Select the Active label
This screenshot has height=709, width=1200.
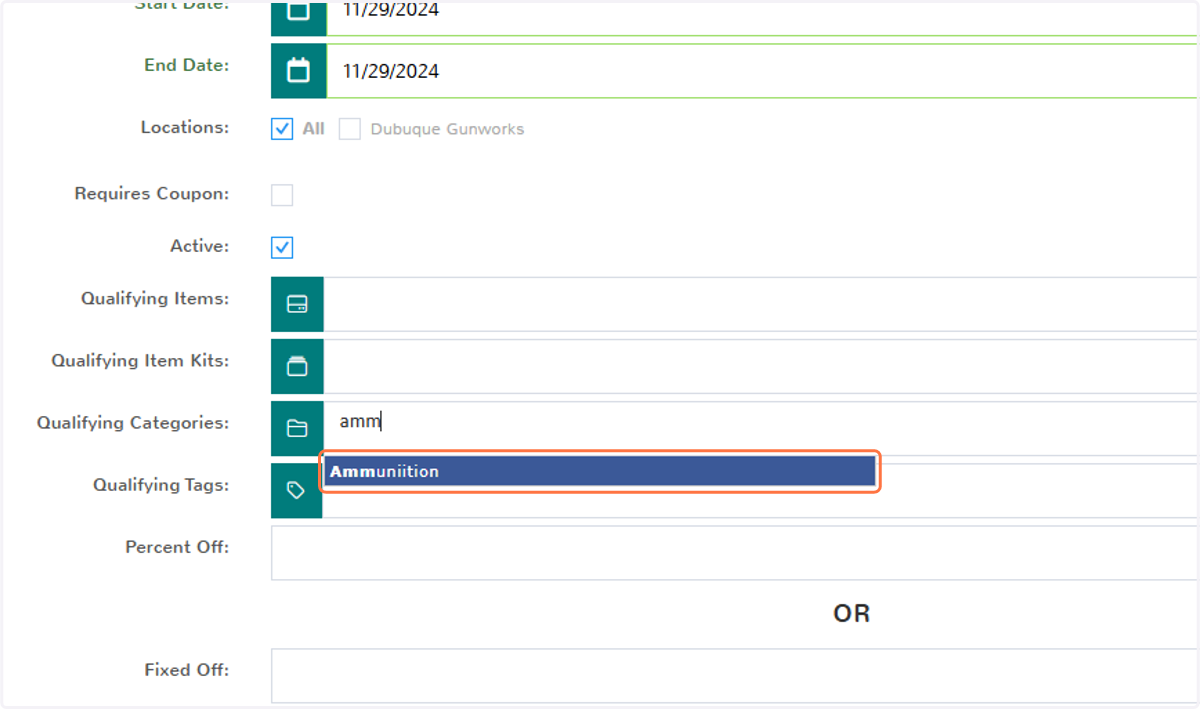[x=199, y=245]
